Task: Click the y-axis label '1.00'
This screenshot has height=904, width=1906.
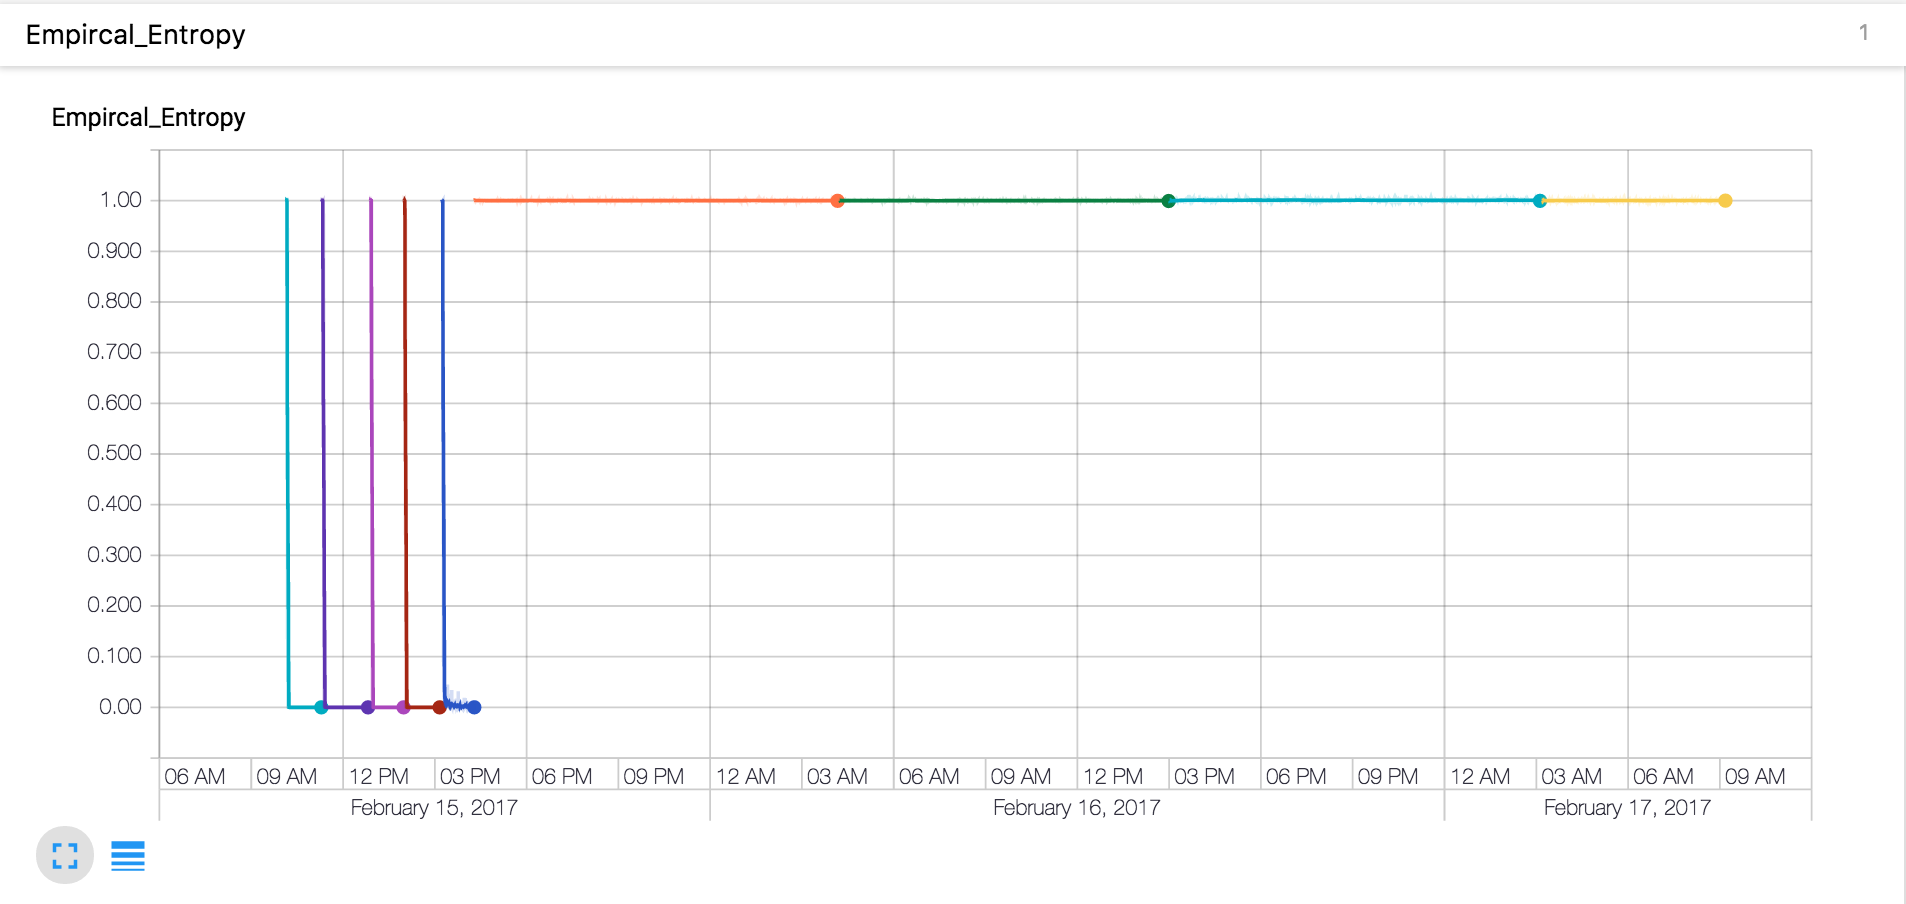Action: pos(121,200)
